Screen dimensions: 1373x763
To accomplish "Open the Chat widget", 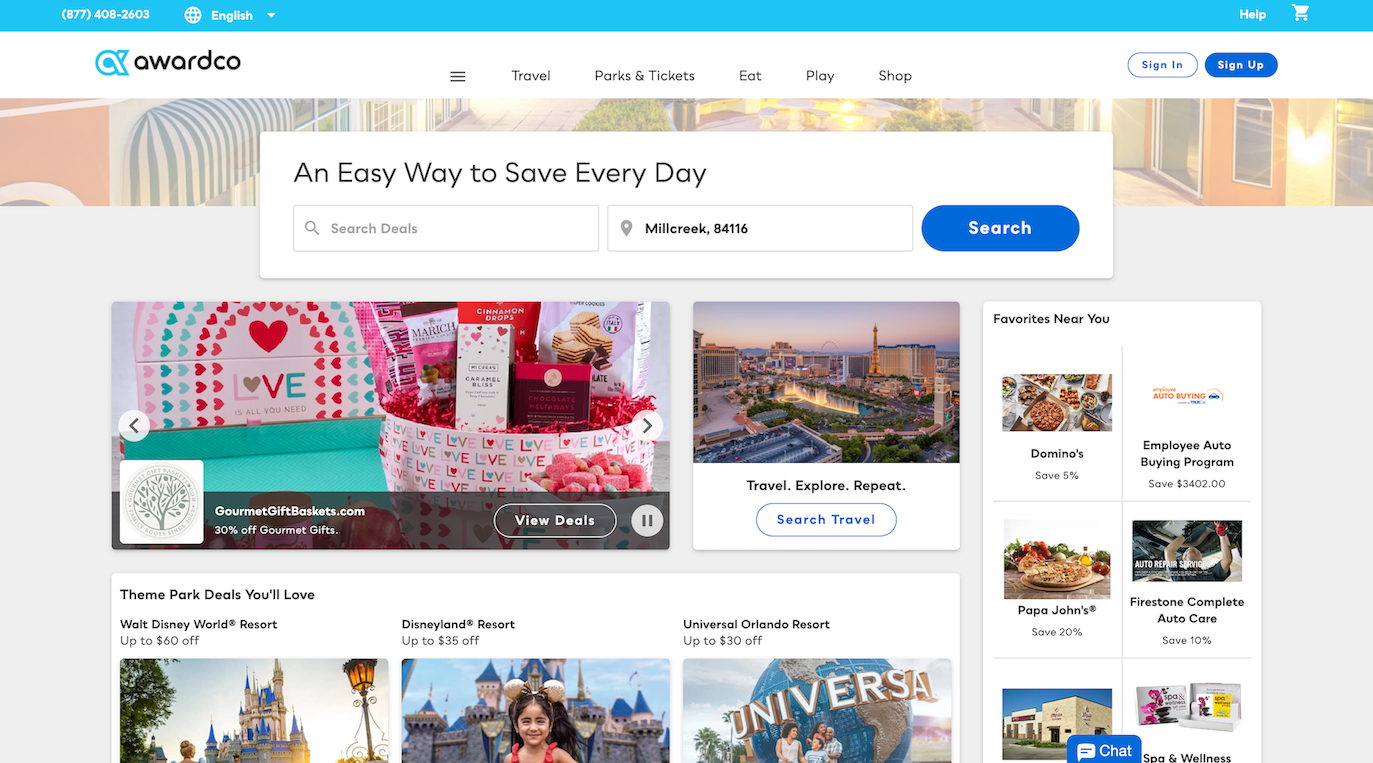I will (1105, 750).
